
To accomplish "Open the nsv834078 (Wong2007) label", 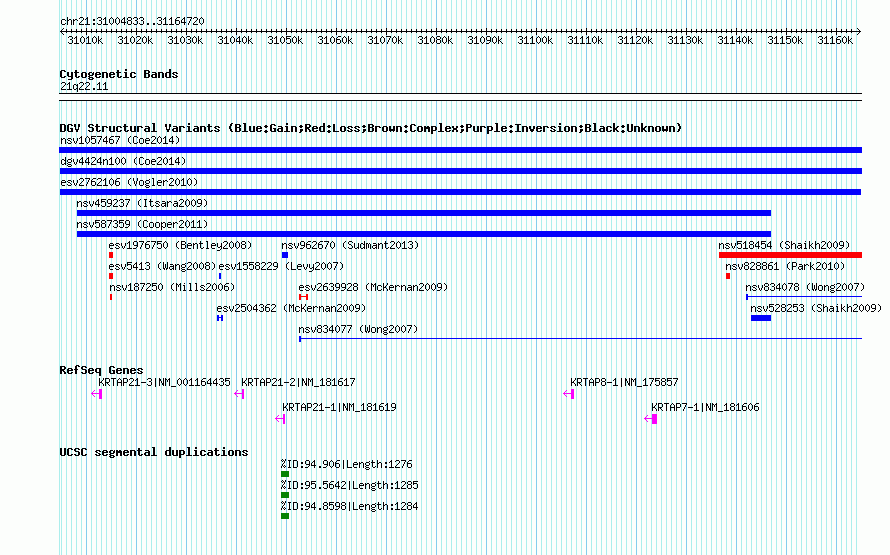I will coord(805,287).
